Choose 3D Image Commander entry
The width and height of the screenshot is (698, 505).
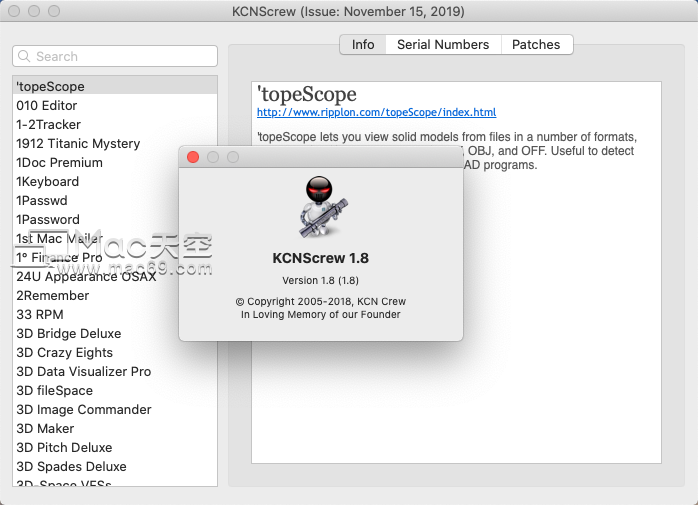pos(115,410)
